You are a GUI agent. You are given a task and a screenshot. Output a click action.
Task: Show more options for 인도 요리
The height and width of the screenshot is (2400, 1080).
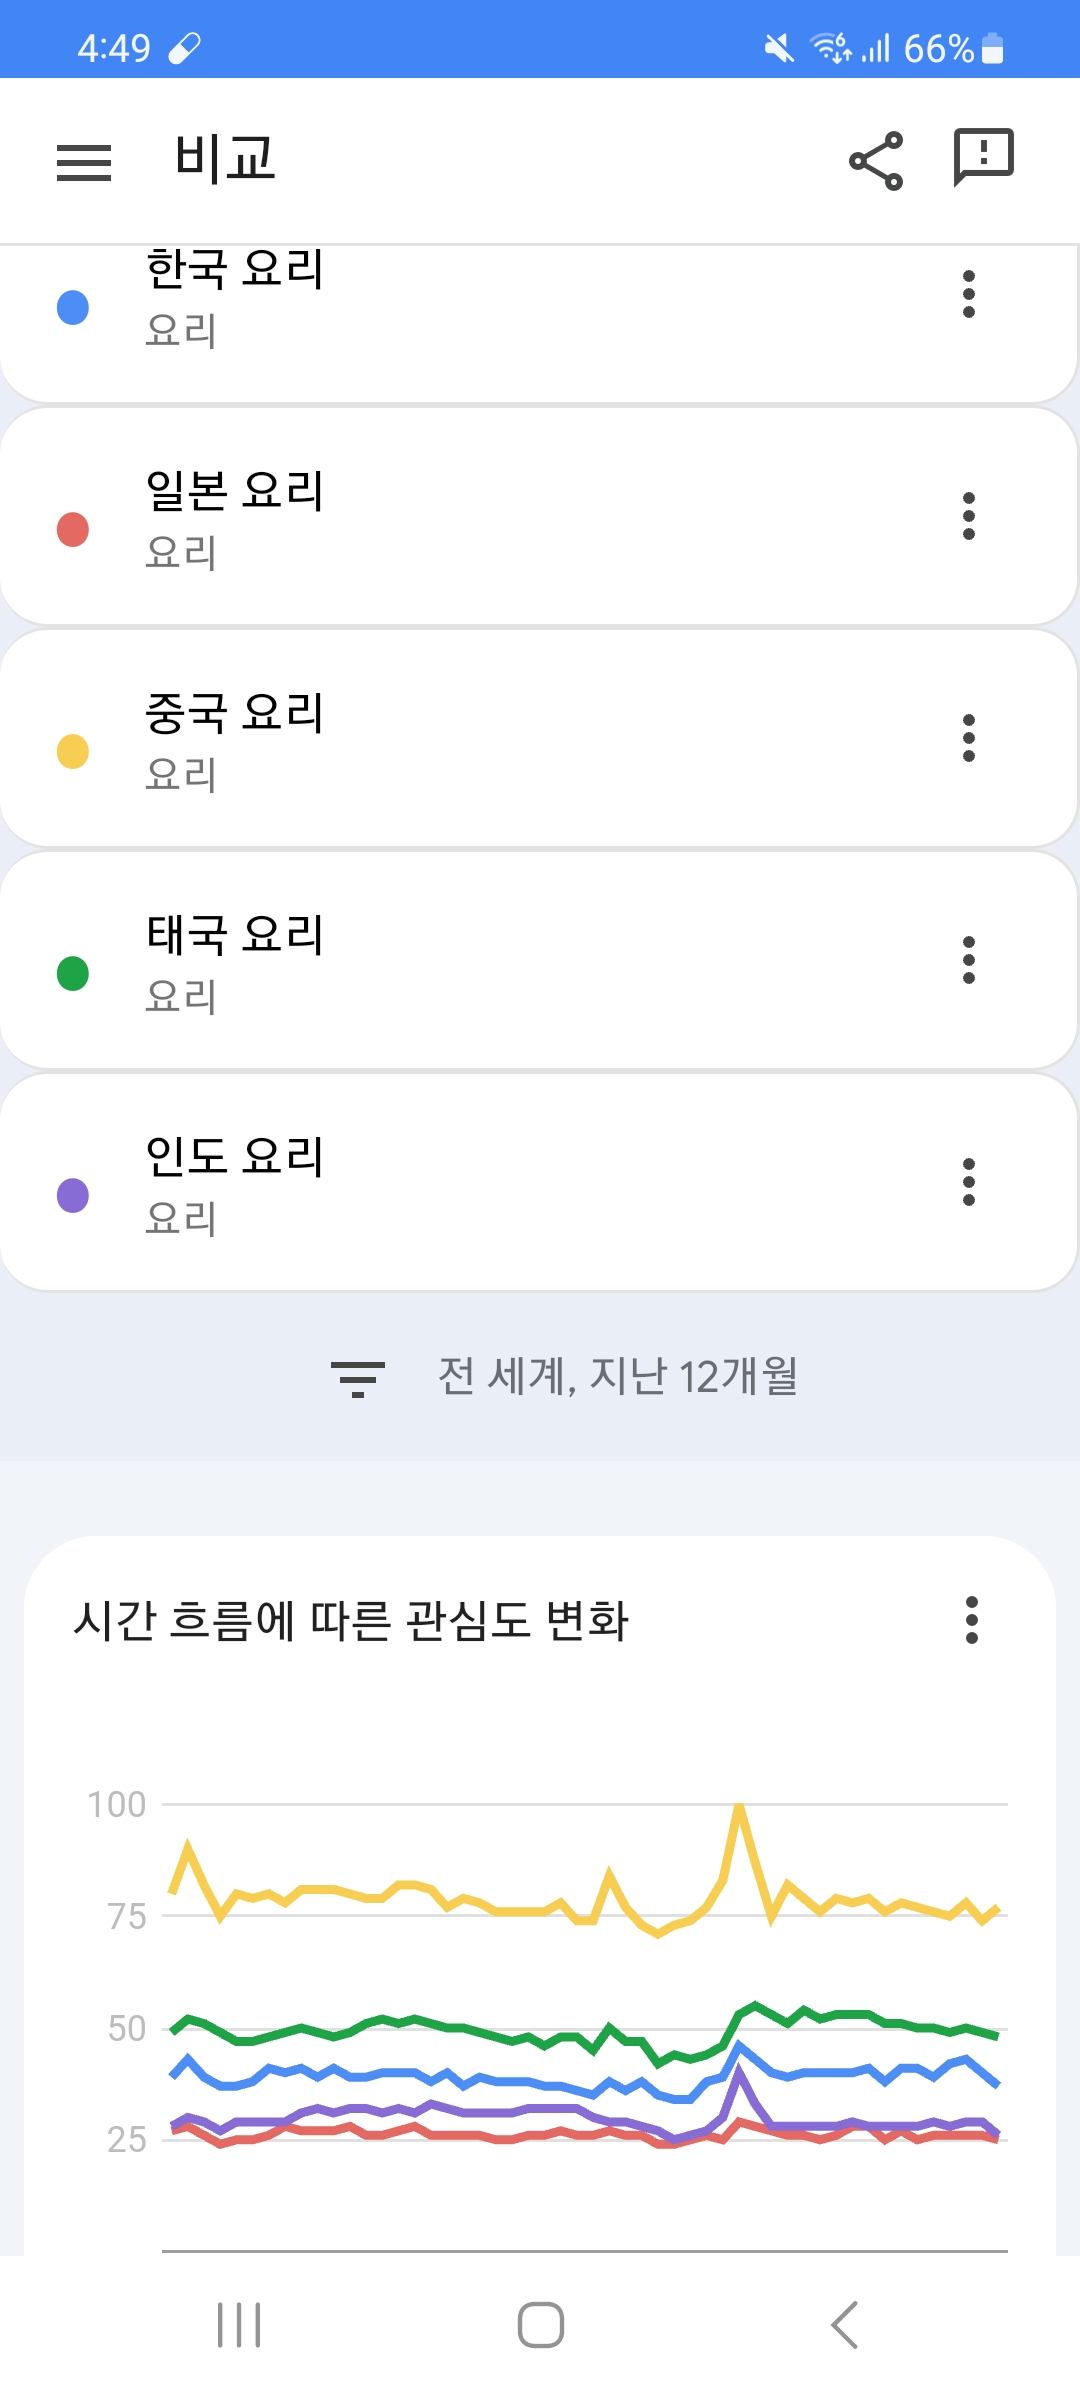968,1182
